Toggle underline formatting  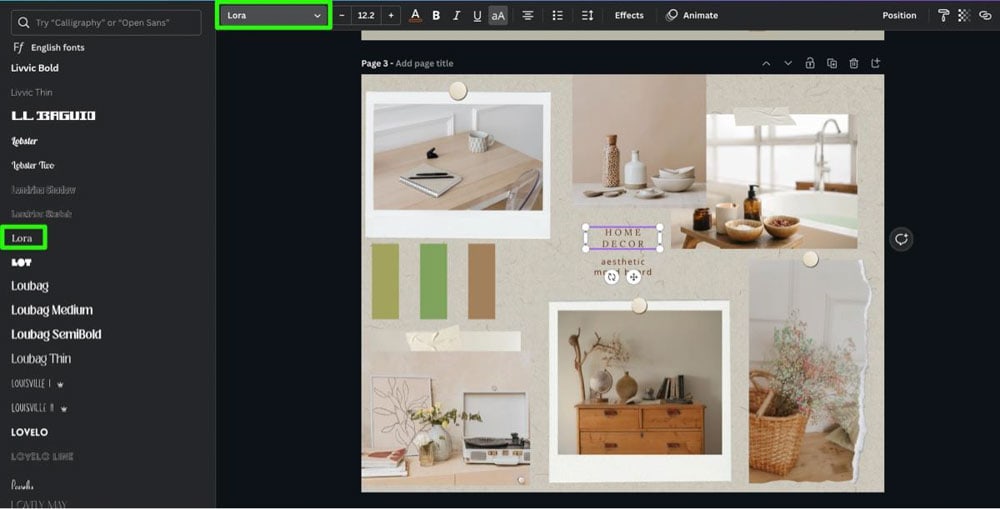(x=477, y=15)
